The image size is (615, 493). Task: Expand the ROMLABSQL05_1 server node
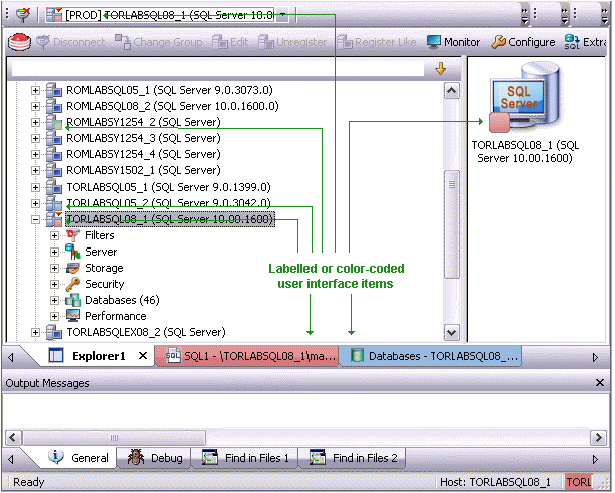[x=35, y=91]
